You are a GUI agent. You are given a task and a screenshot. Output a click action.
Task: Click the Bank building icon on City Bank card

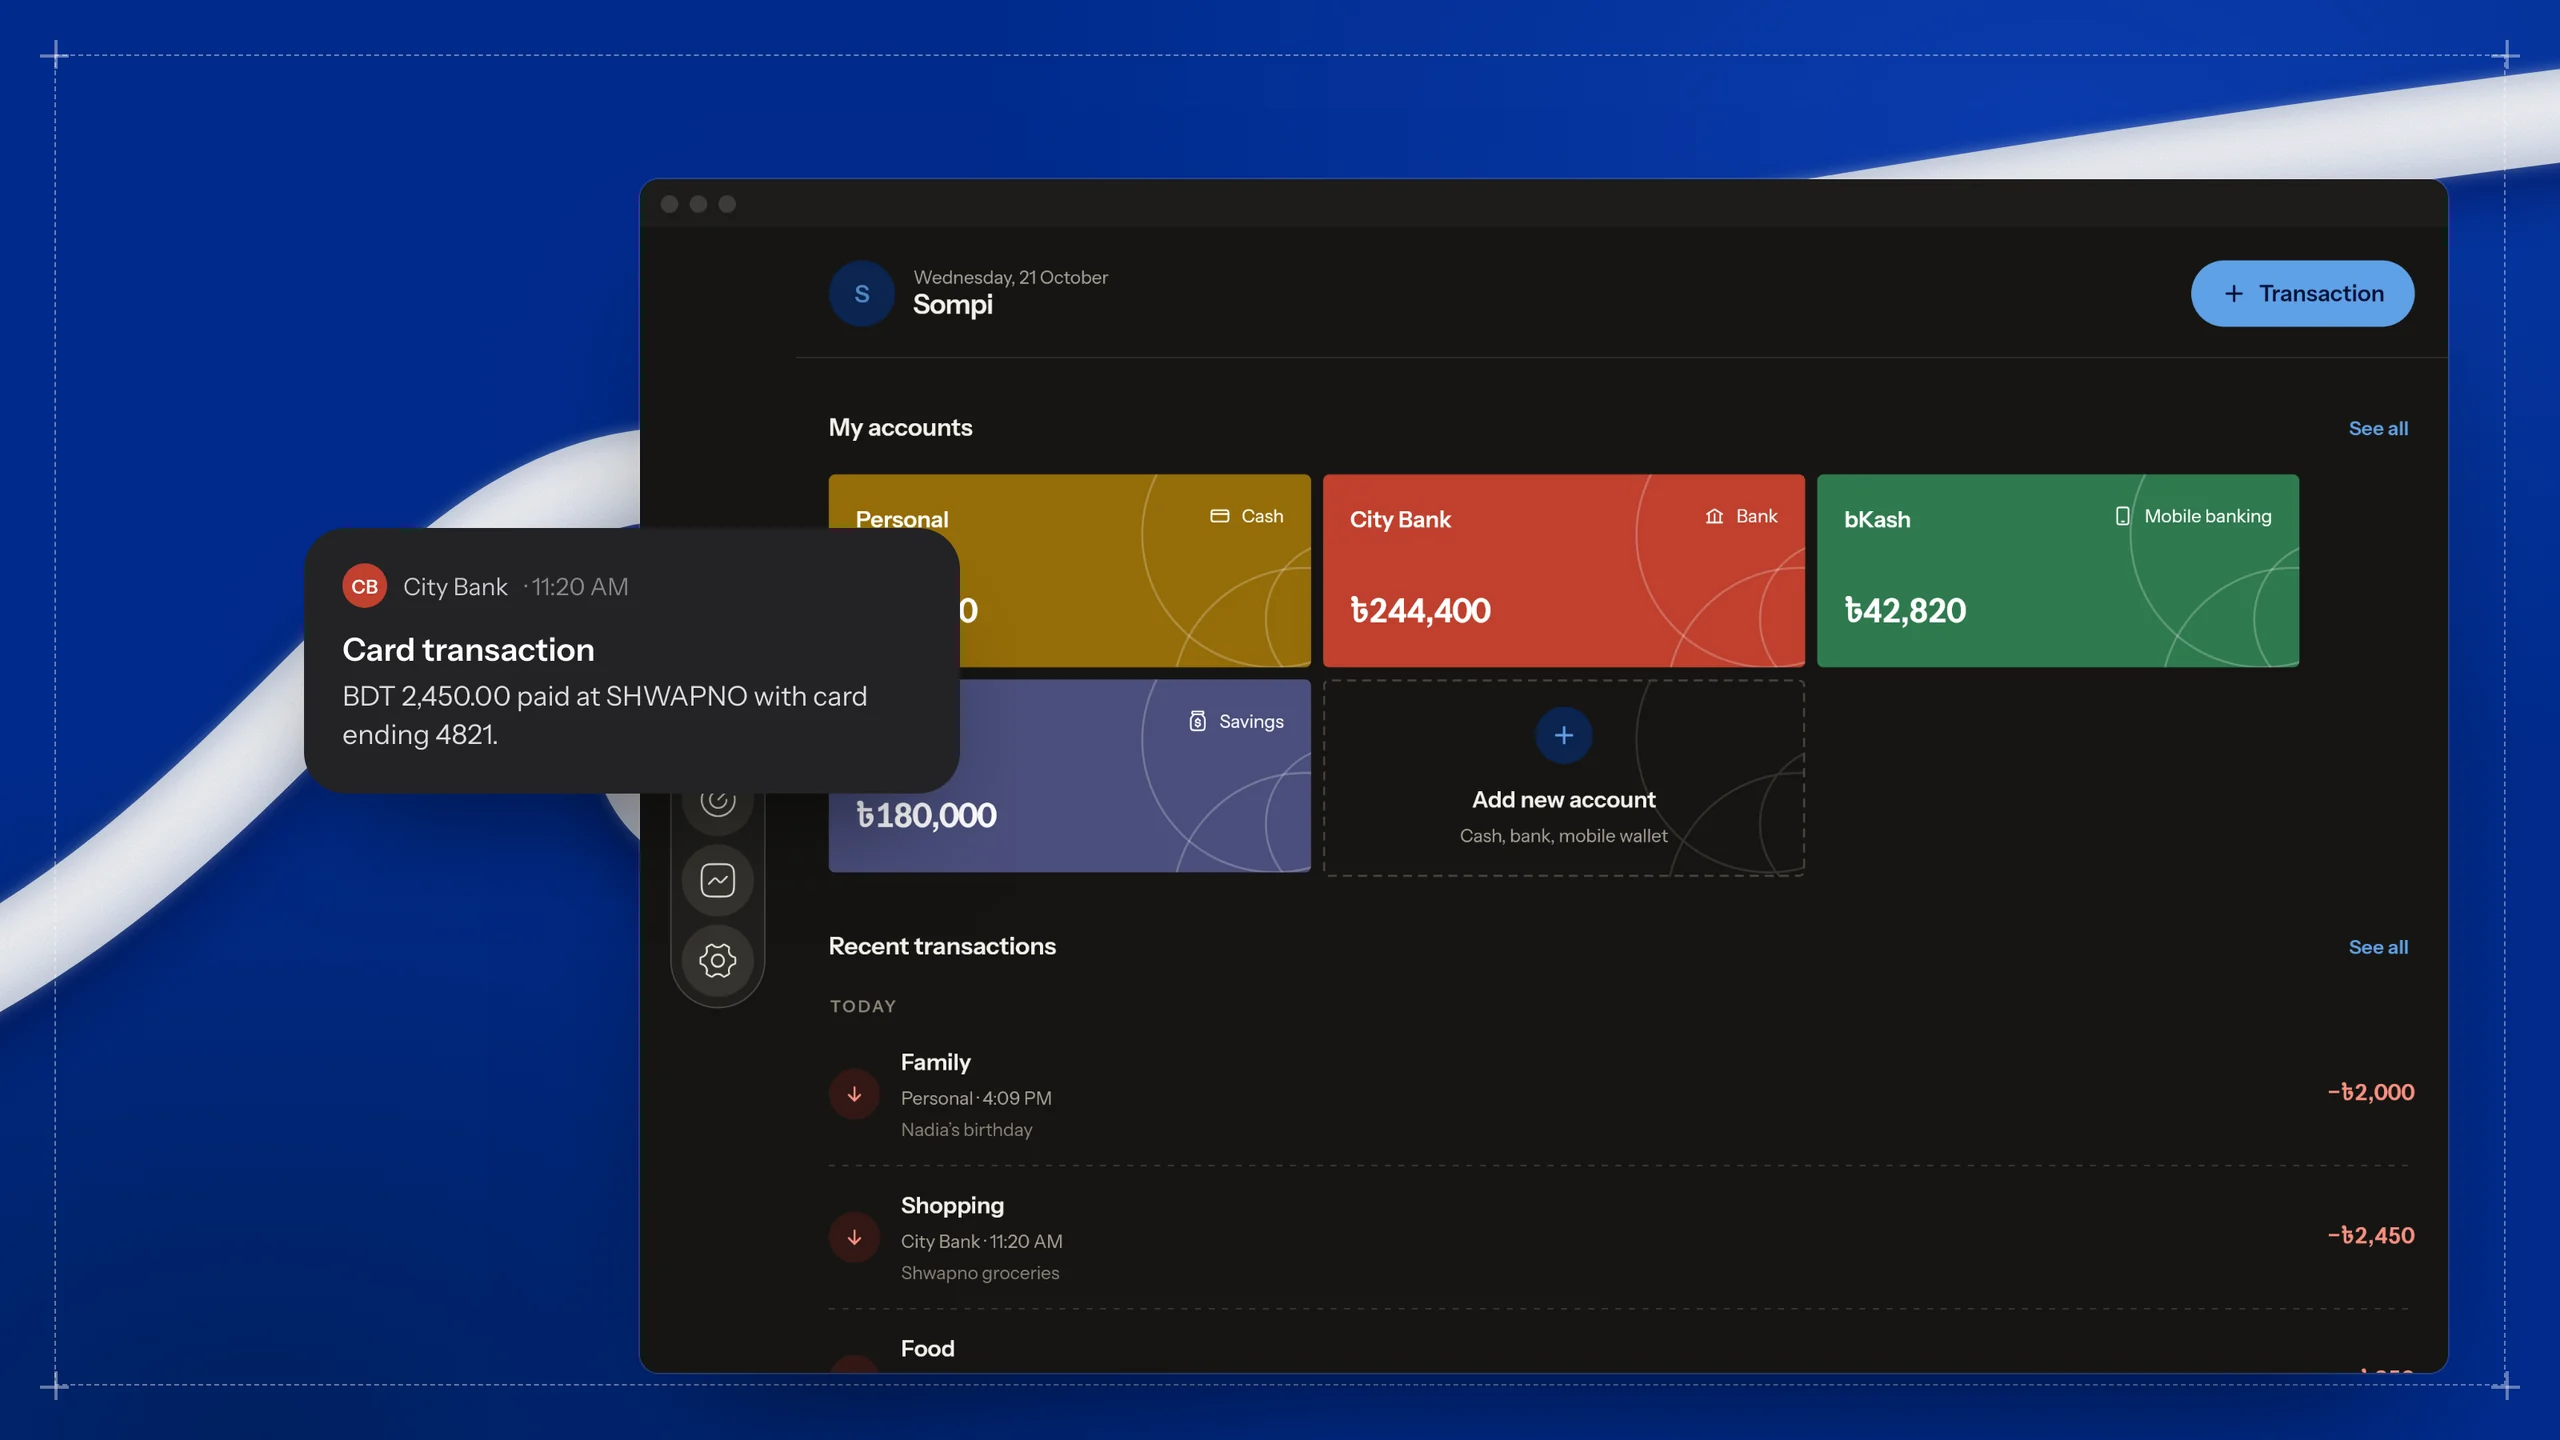click(1714, 516)
